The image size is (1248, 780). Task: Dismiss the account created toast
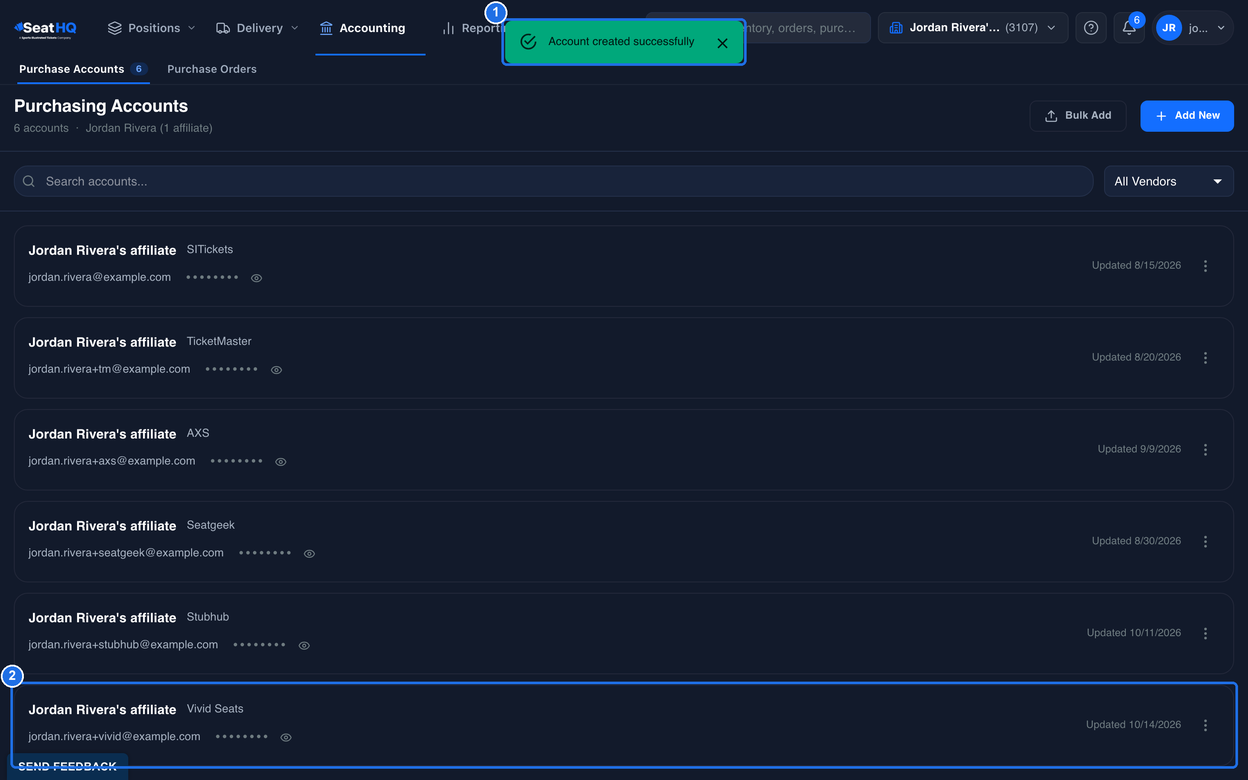[x=722, y=43]
